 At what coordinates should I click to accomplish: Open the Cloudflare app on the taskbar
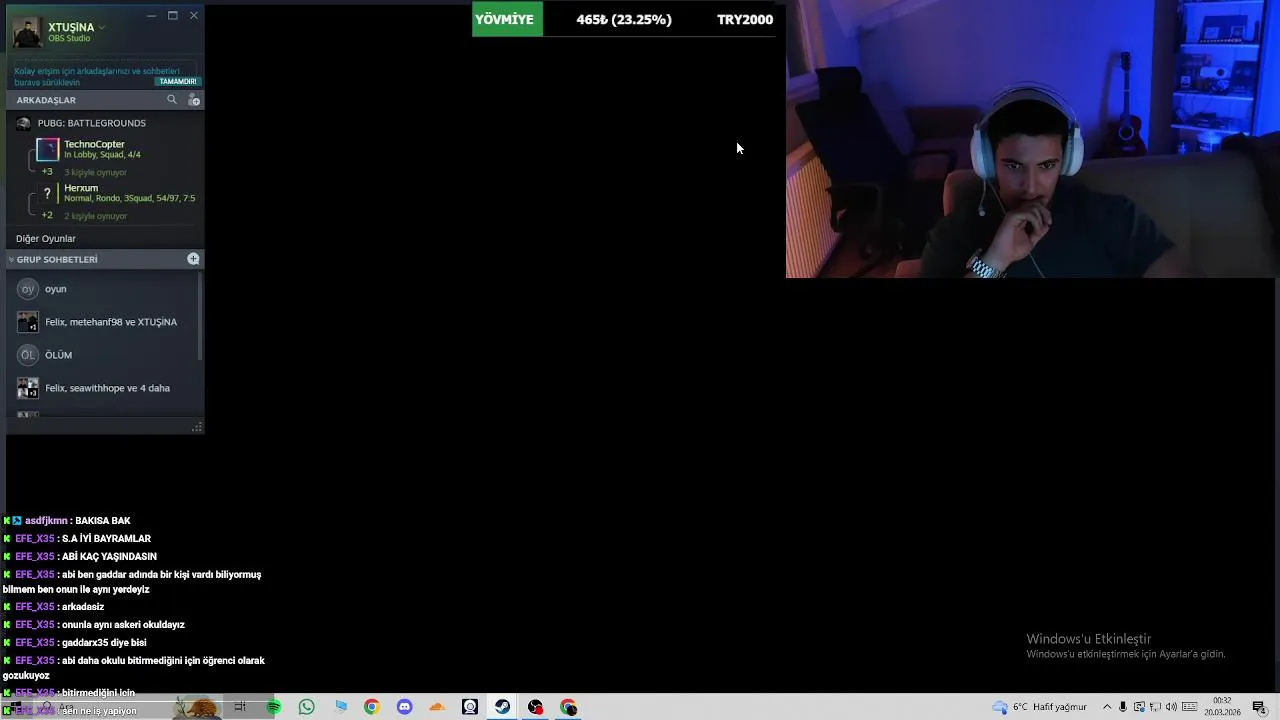point(437,707)
